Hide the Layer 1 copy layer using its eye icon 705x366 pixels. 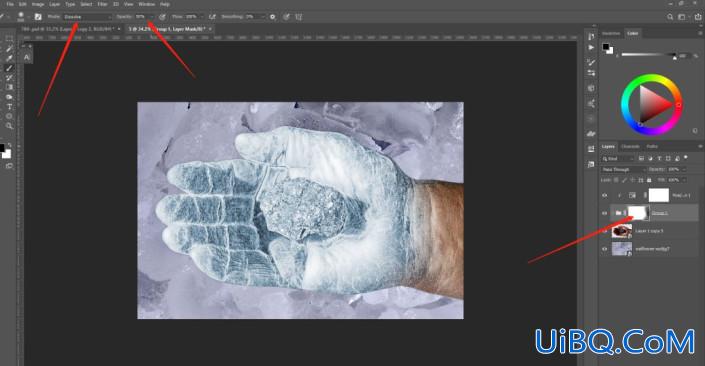(x=605, y=231)
